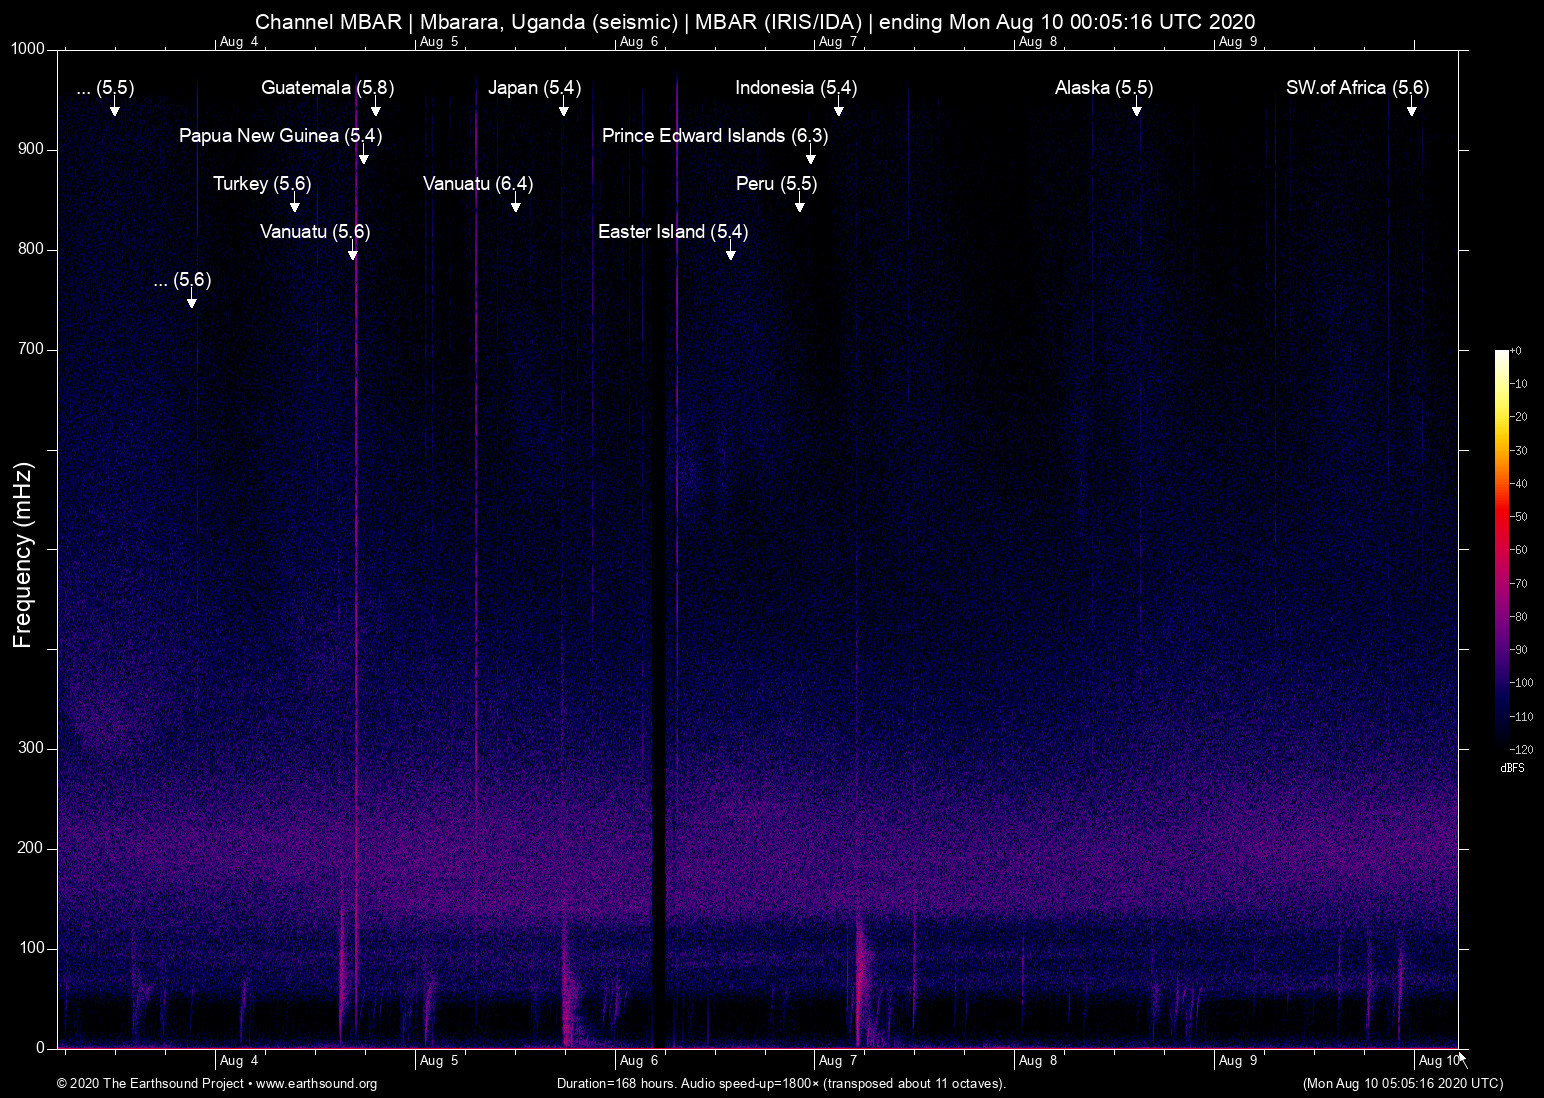Select the Indonesia (5.4) earthquake label
This screenshot has width=1544, height=1098.
(x=796, y=88)
